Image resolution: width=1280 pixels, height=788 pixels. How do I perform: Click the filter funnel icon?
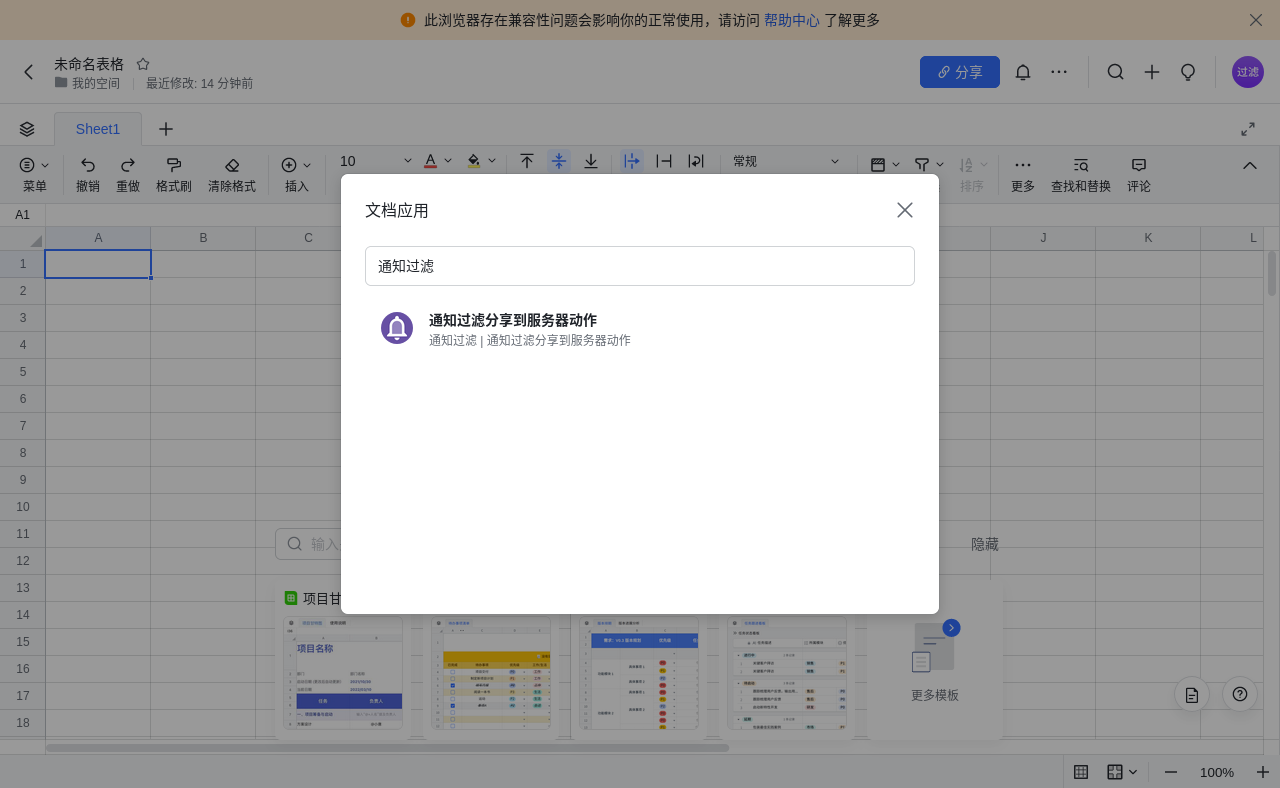pyautogui.click(x=922, y=164)
